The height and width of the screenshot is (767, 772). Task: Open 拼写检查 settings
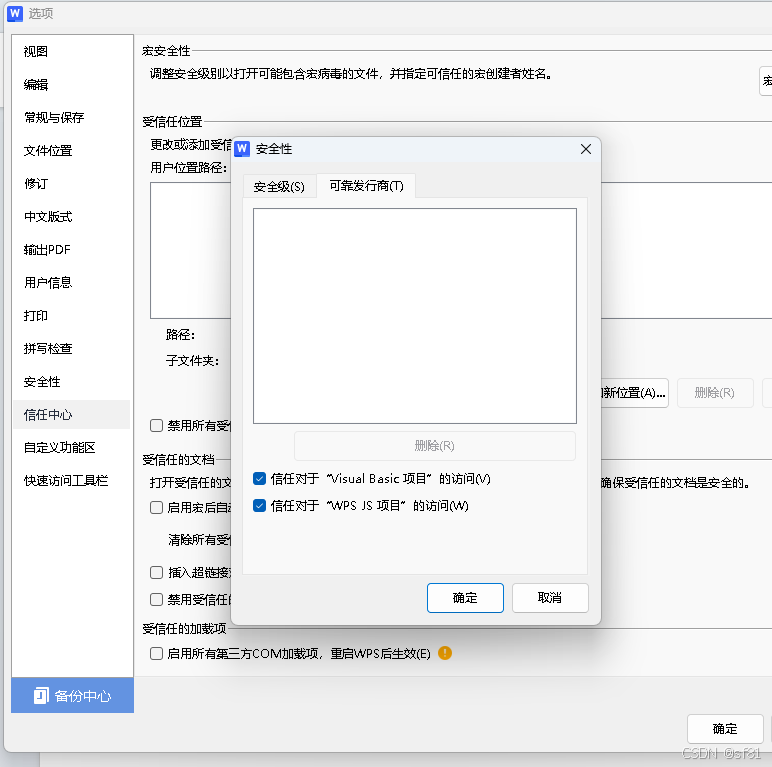click(71, 348)
